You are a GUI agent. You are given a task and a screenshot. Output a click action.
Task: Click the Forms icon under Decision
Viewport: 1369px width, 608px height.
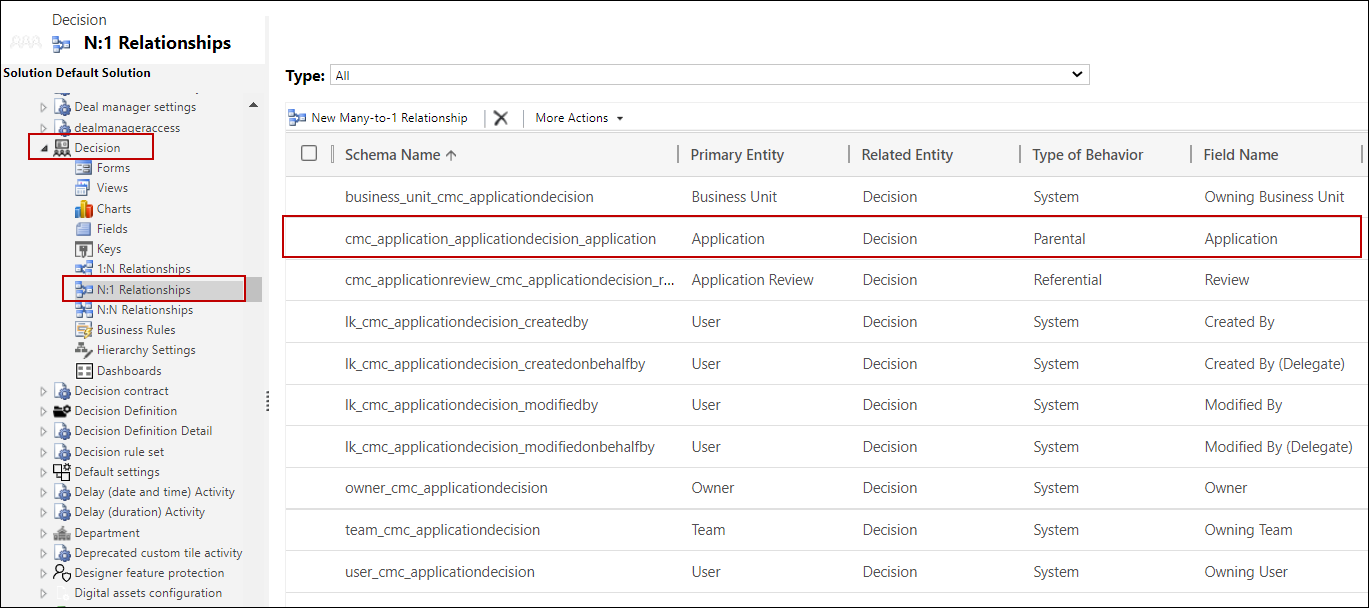coord(84,168)
